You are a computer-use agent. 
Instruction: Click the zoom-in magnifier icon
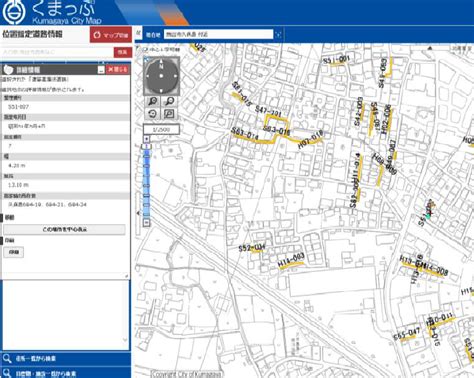(153, 101)
